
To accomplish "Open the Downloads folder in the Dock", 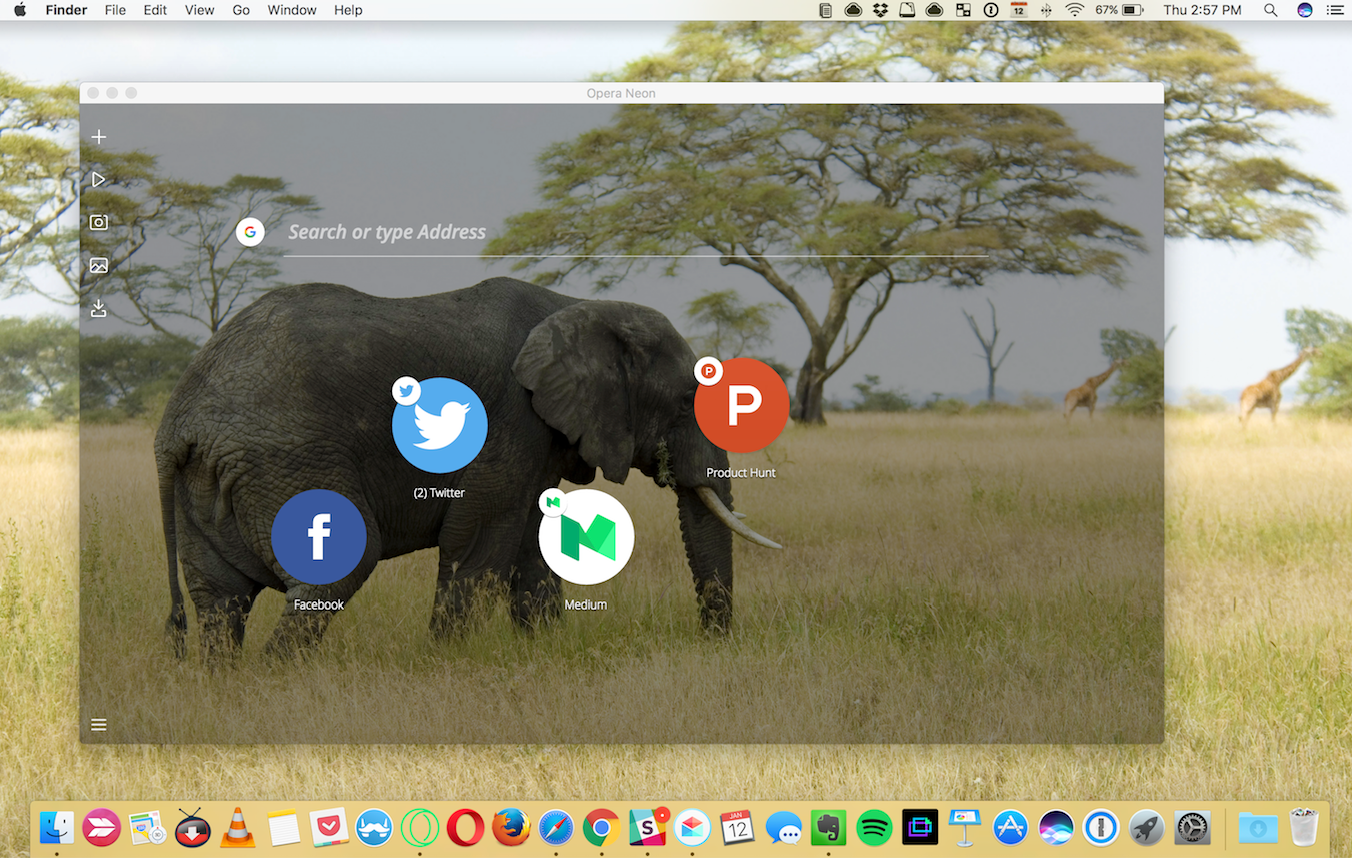I will pos(1257,827).
